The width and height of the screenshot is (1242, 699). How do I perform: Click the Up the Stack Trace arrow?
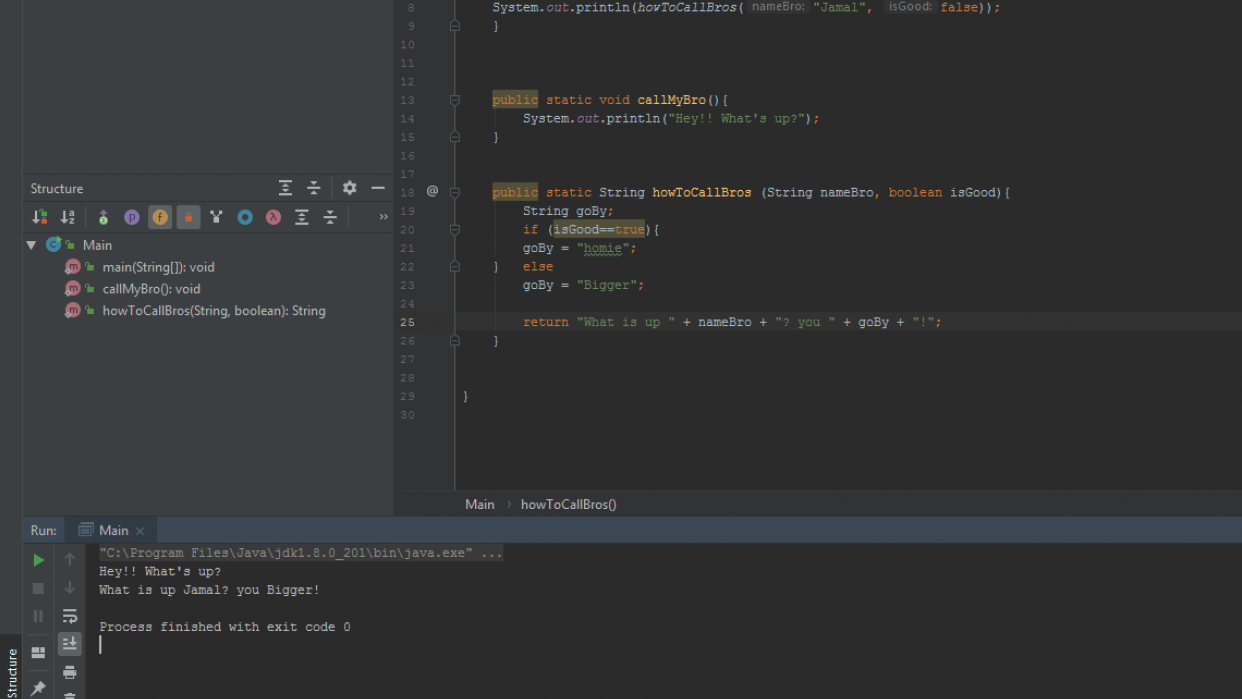[x=70, y=560]
